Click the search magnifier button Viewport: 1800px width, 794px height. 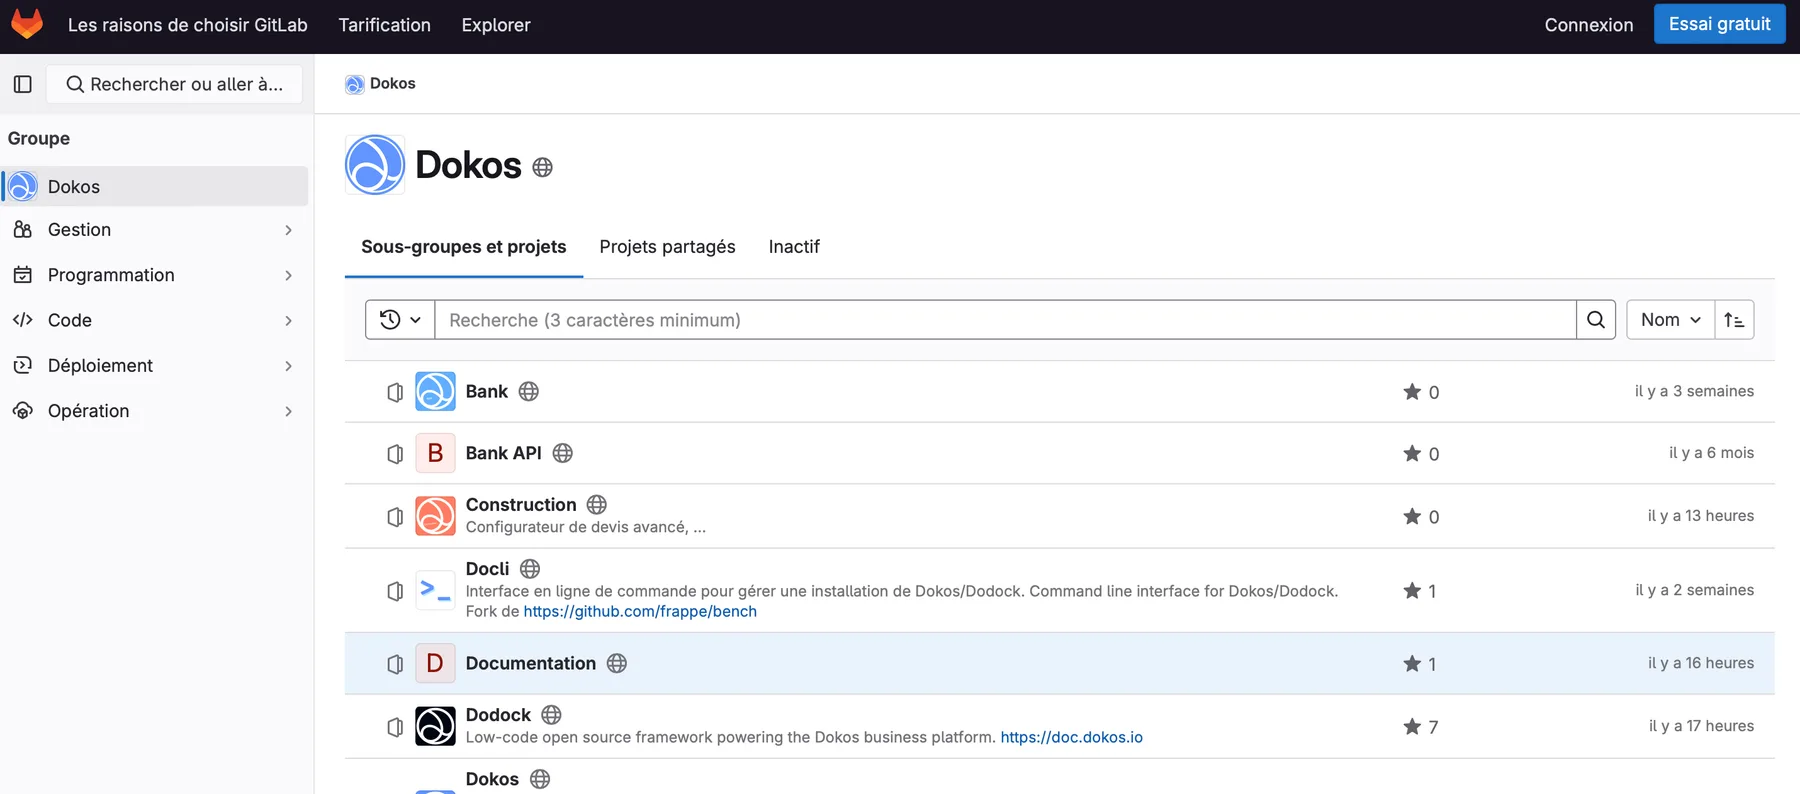coord(1596,320)
